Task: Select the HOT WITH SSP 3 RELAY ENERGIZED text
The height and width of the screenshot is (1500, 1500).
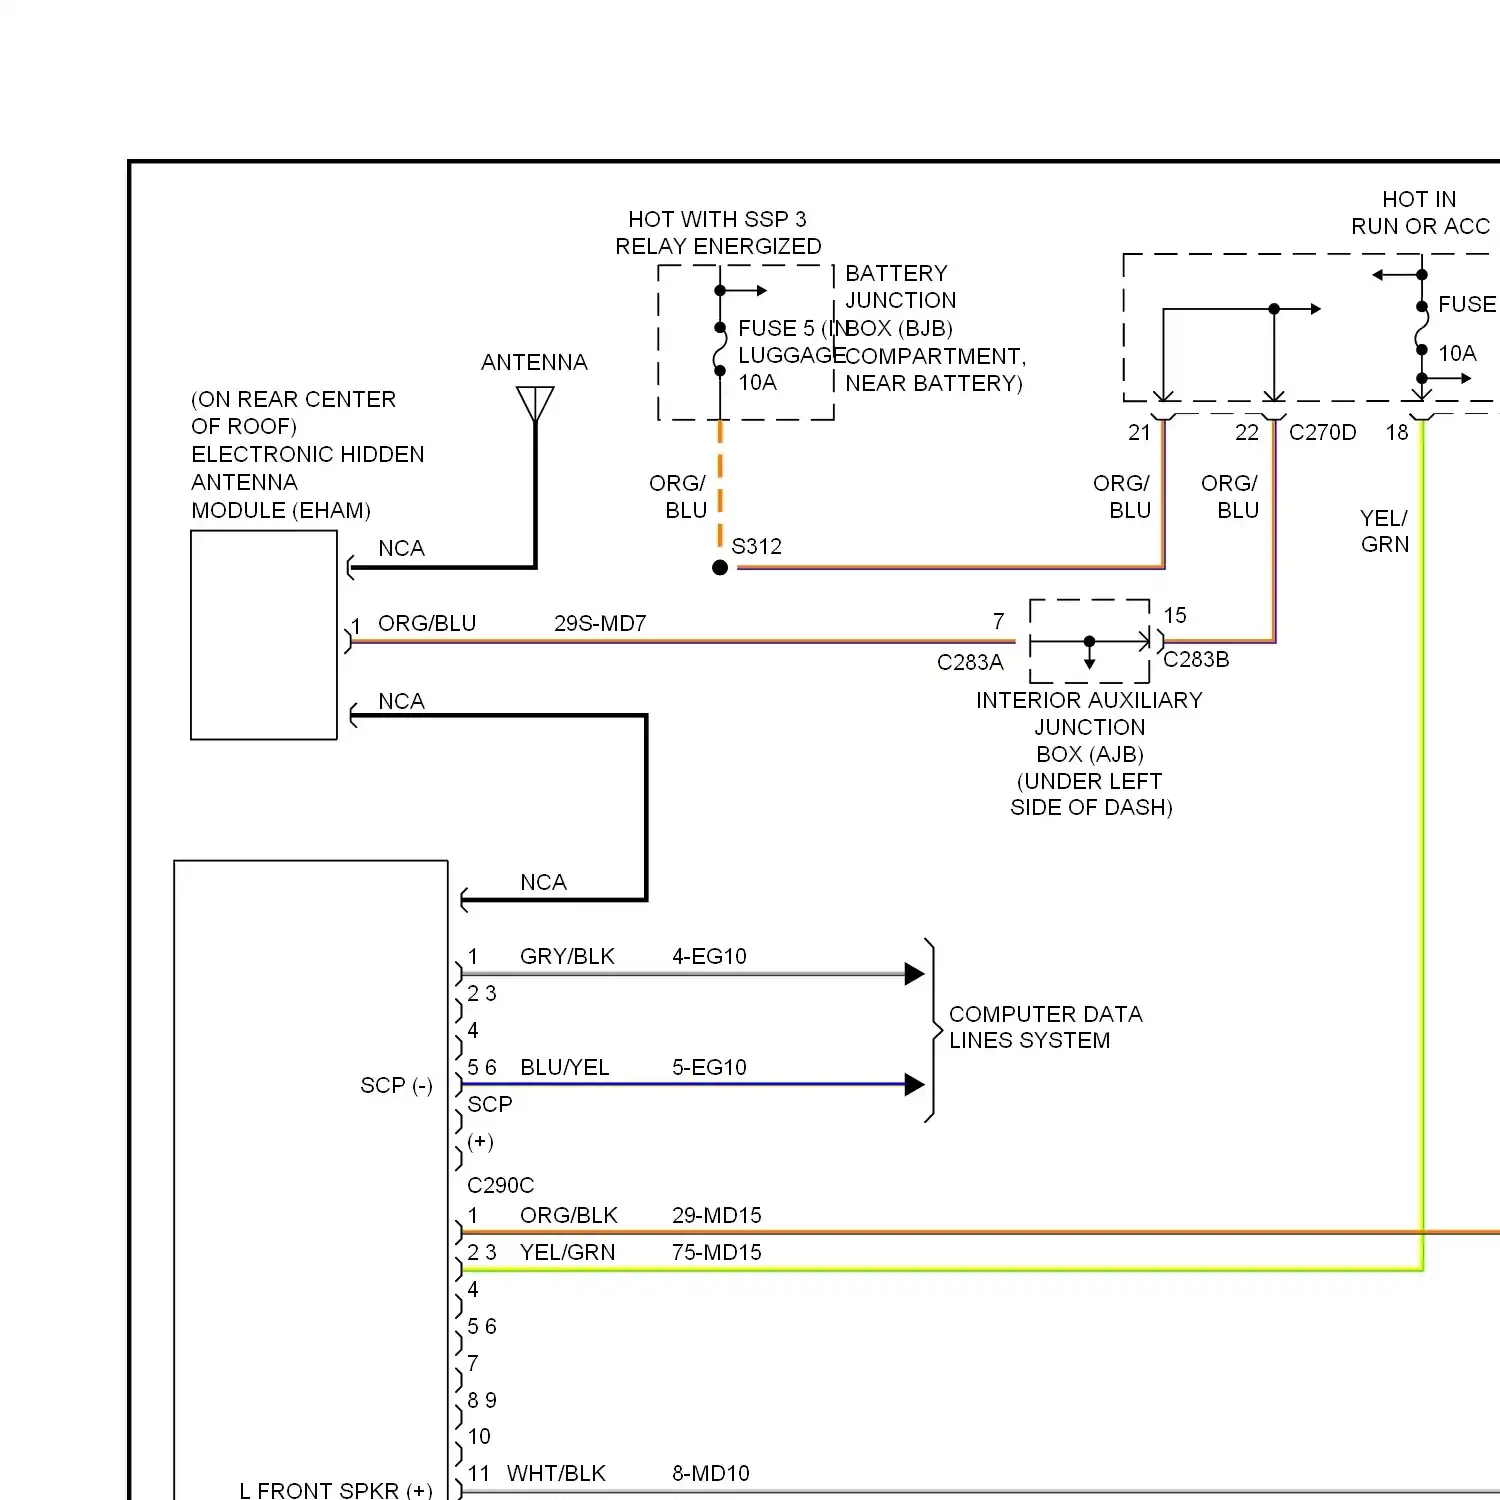Action: point(718,232)
